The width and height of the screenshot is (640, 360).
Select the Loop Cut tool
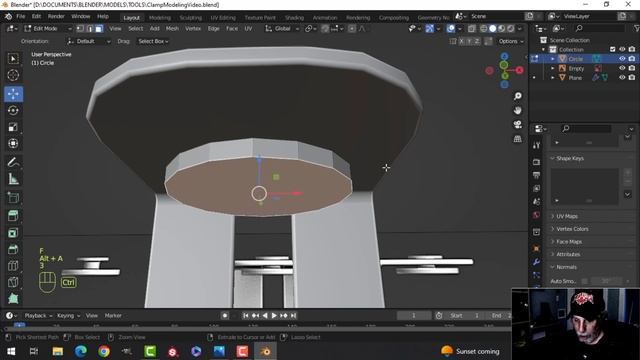click(x=13, y=266)
